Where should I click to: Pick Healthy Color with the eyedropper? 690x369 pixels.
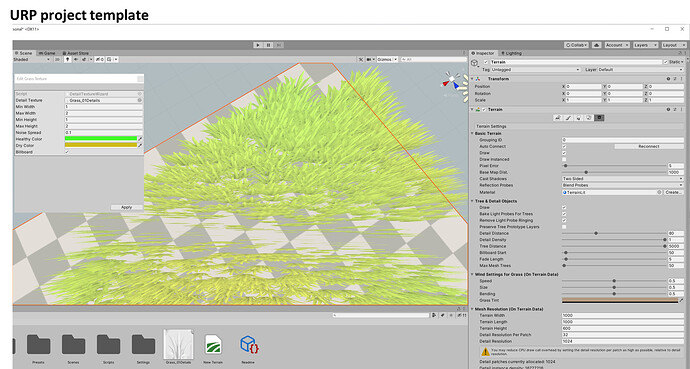tap(140, 139)
